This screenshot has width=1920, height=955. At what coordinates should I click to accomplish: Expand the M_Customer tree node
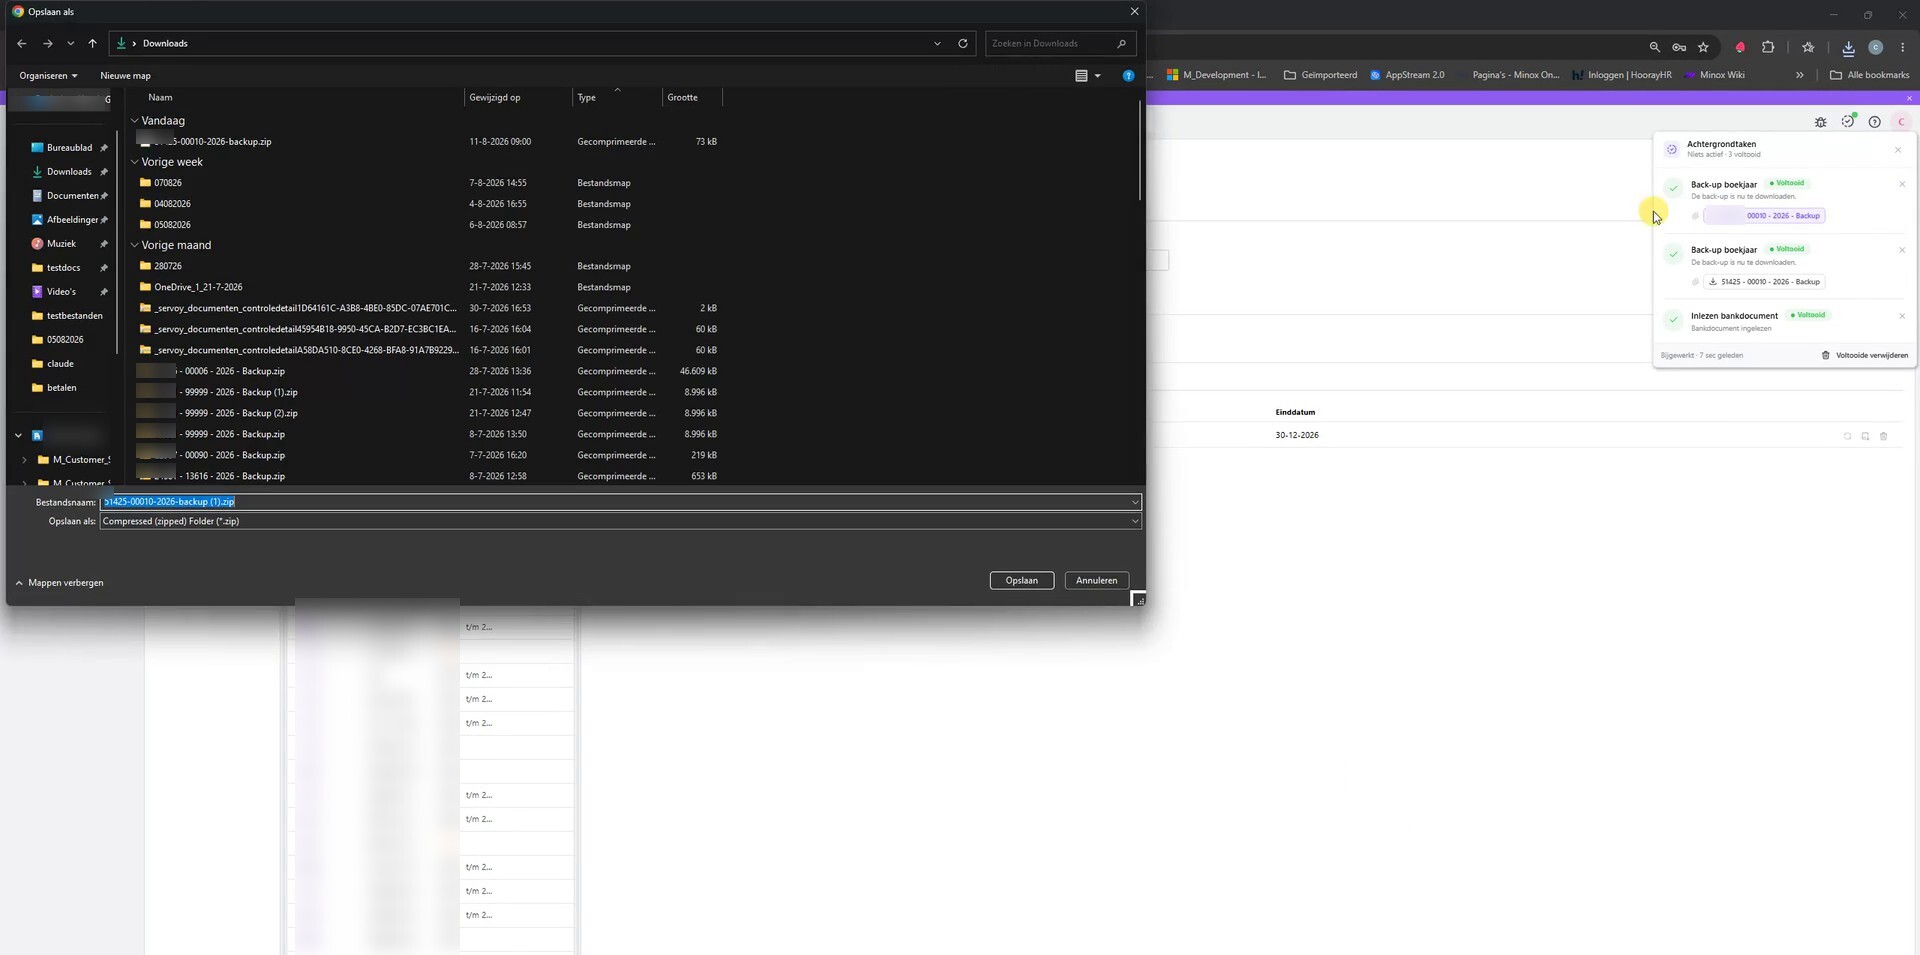pyautogui.click(x=24, y=460)
